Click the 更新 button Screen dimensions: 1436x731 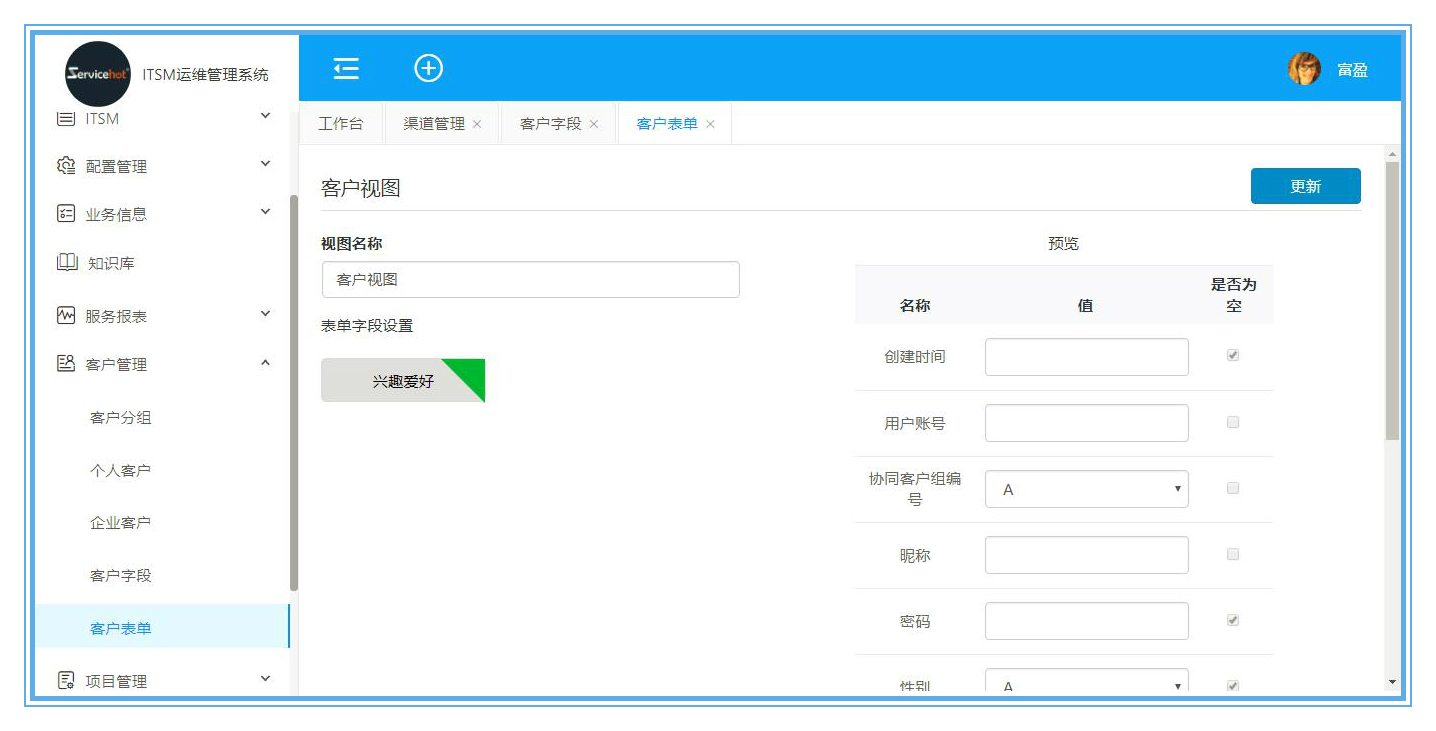[x=1305, y=186]
